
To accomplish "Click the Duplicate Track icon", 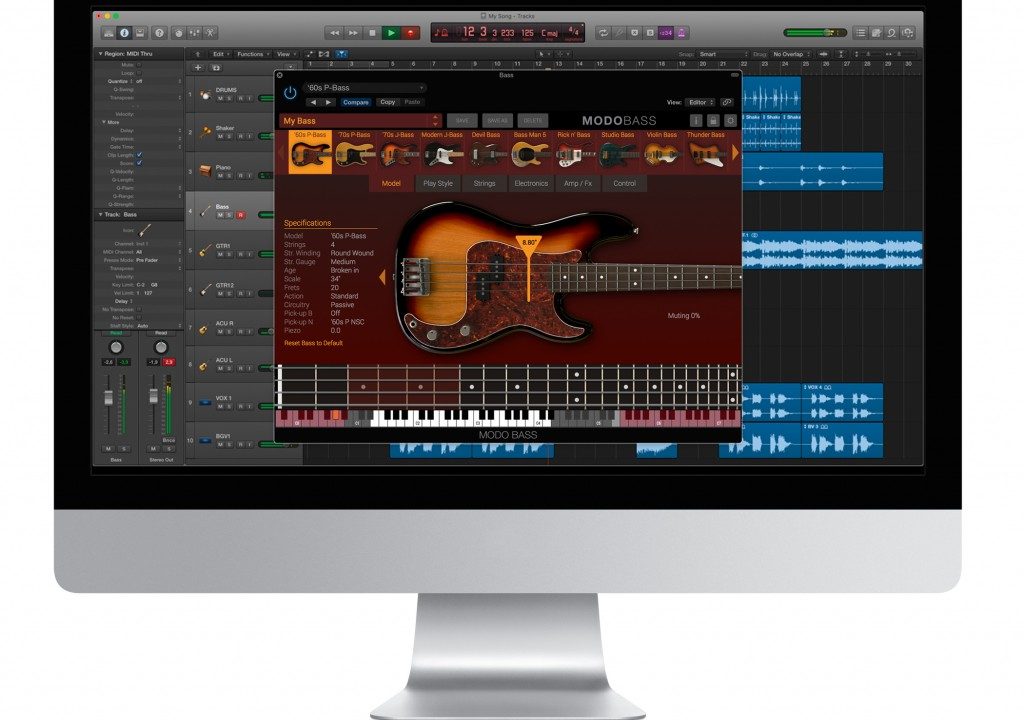I will 216,67.
